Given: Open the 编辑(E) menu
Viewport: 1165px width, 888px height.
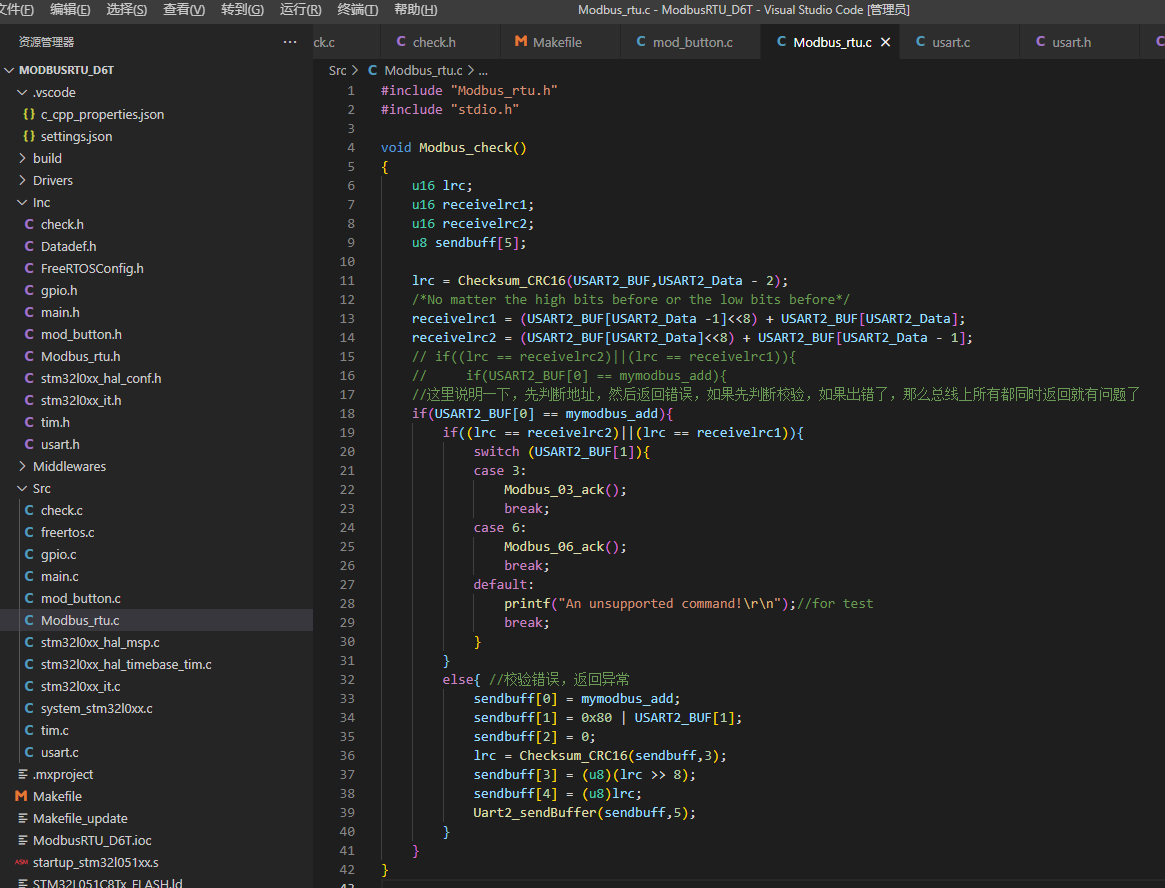Looking at the screenshot, I should (70, 10).
